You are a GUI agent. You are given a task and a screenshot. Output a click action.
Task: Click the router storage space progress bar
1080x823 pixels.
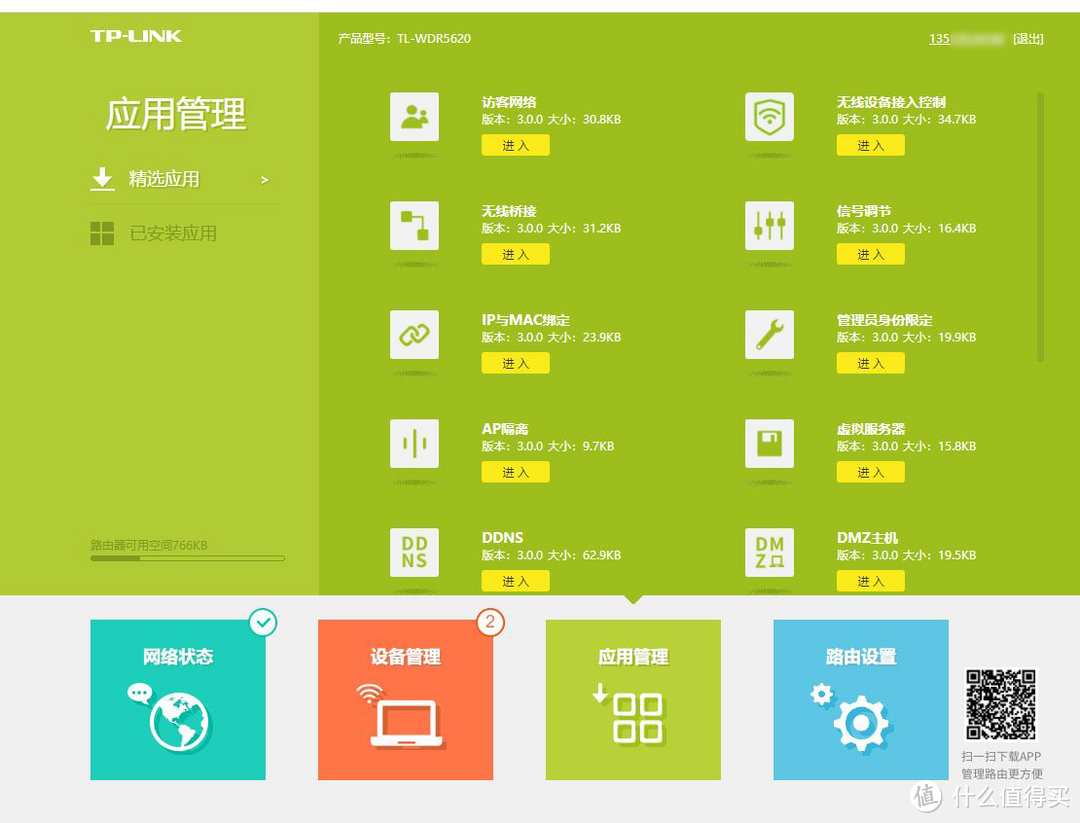(185, 559)
